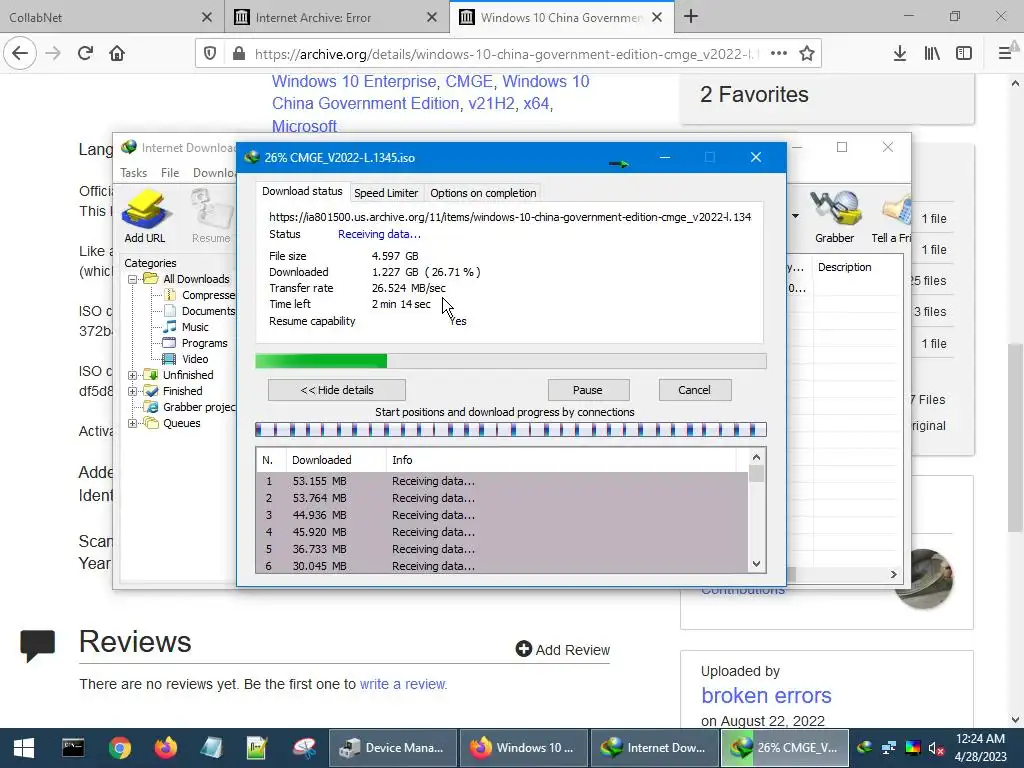Click the connections progress segment bar
This screenshot has width=1024, height=768.
tap(511, 429)
